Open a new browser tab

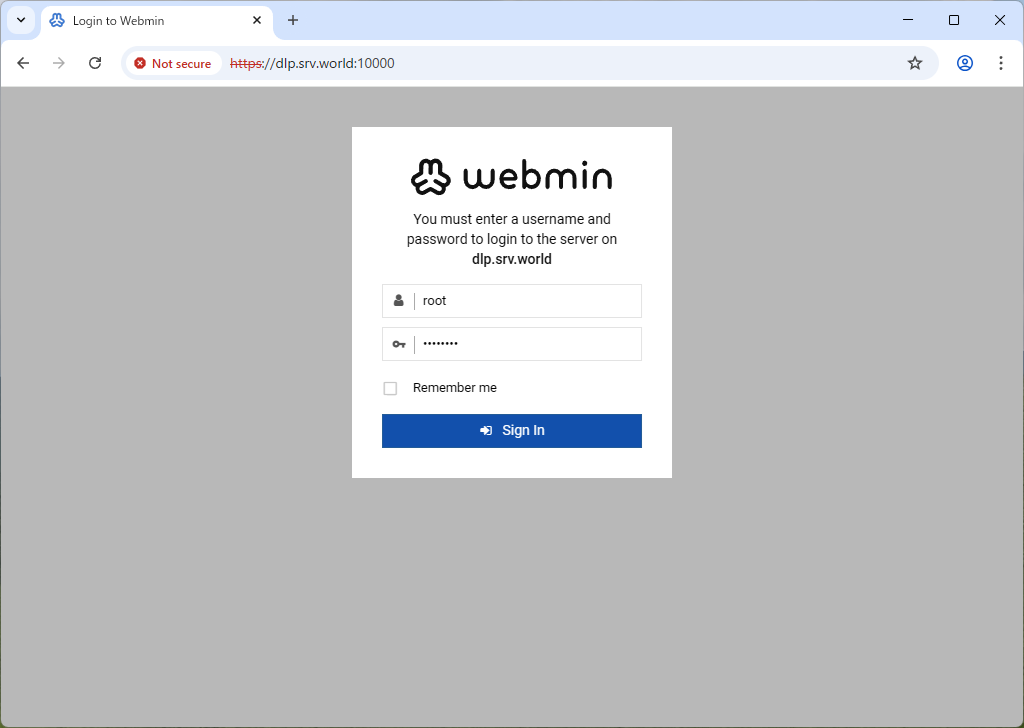(293, 20)
